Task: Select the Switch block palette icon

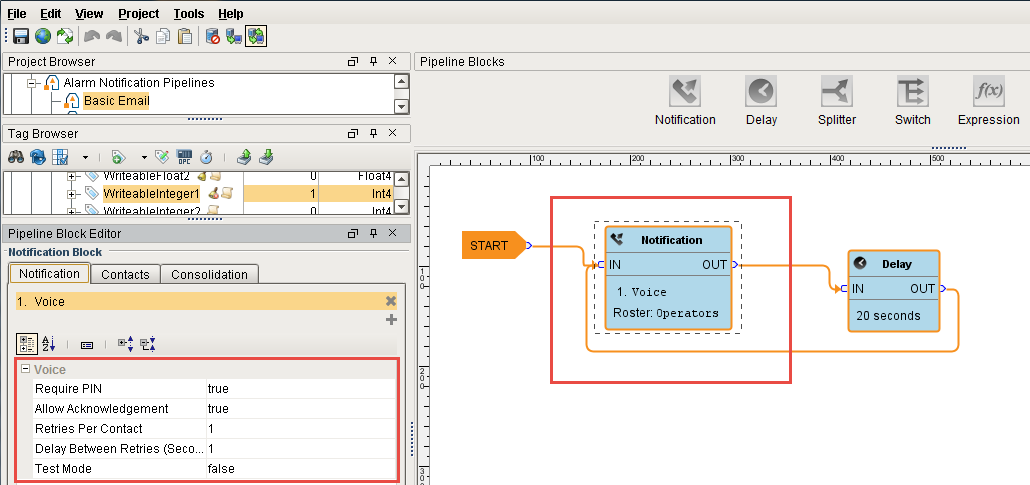Action: 912,92
